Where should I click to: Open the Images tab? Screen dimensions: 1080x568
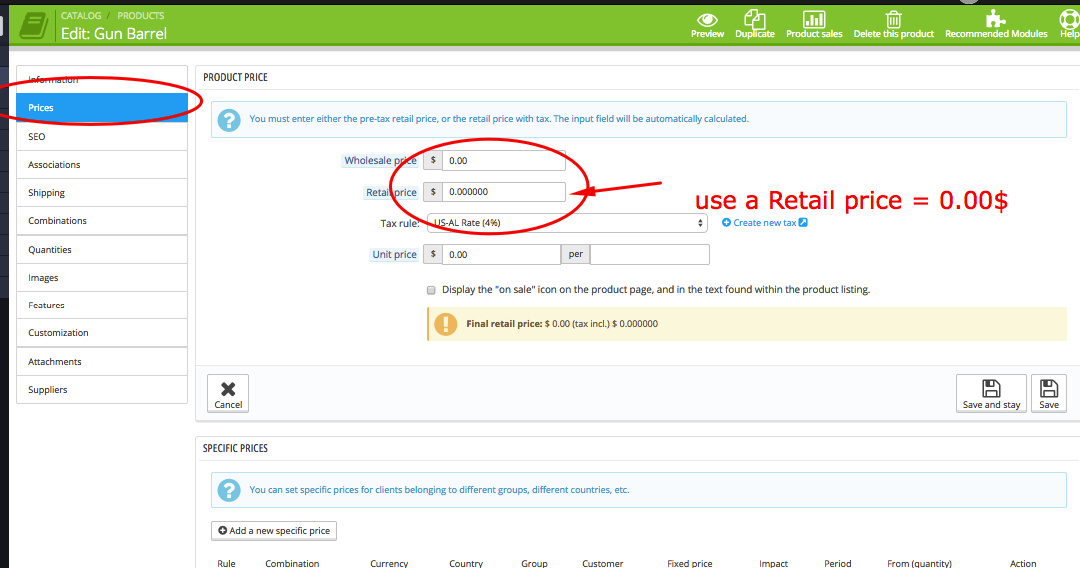pos(102,277)
